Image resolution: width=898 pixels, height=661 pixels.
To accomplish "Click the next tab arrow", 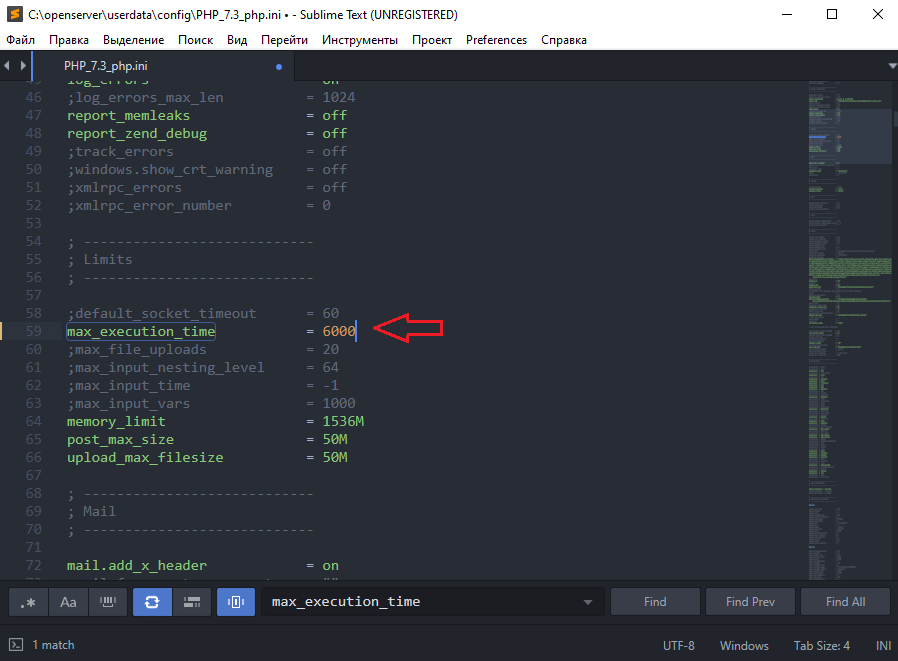I will click(x=22, y=66).
